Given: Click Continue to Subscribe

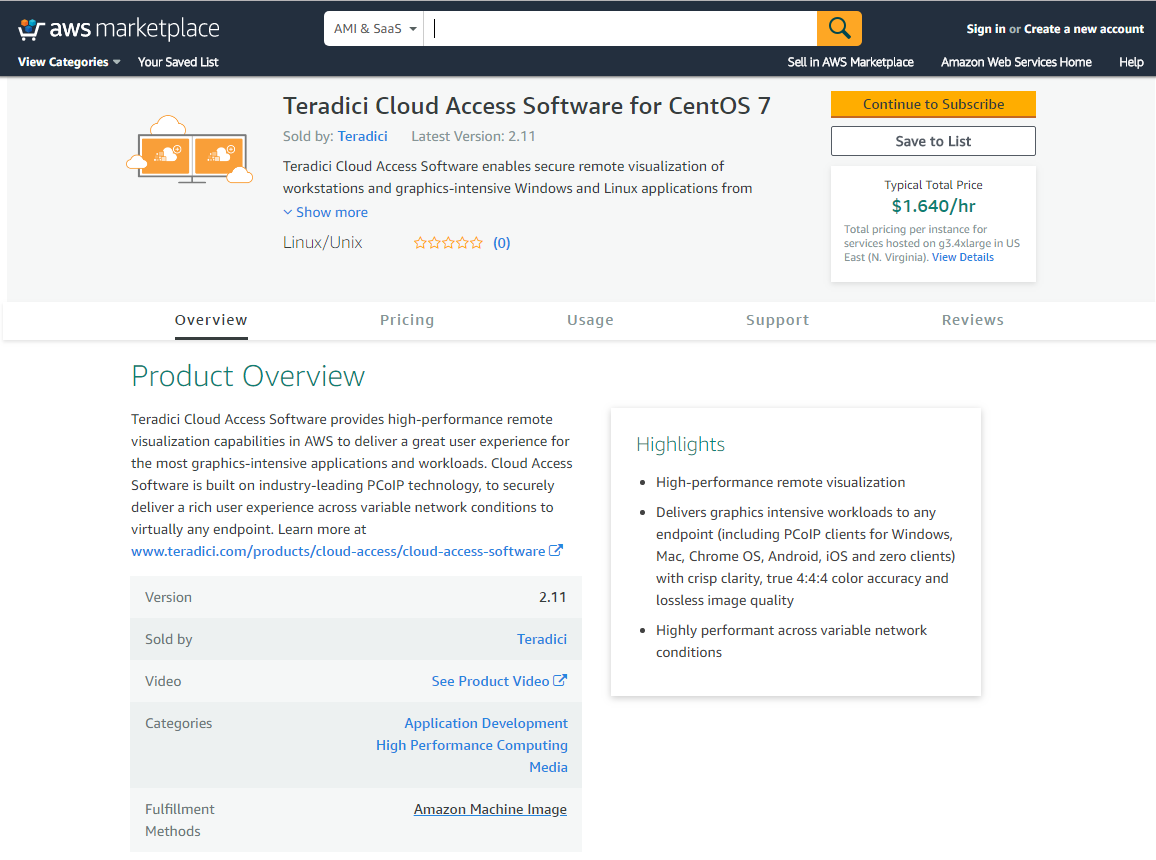Looking at the screenshot, I should pos(932,104).
